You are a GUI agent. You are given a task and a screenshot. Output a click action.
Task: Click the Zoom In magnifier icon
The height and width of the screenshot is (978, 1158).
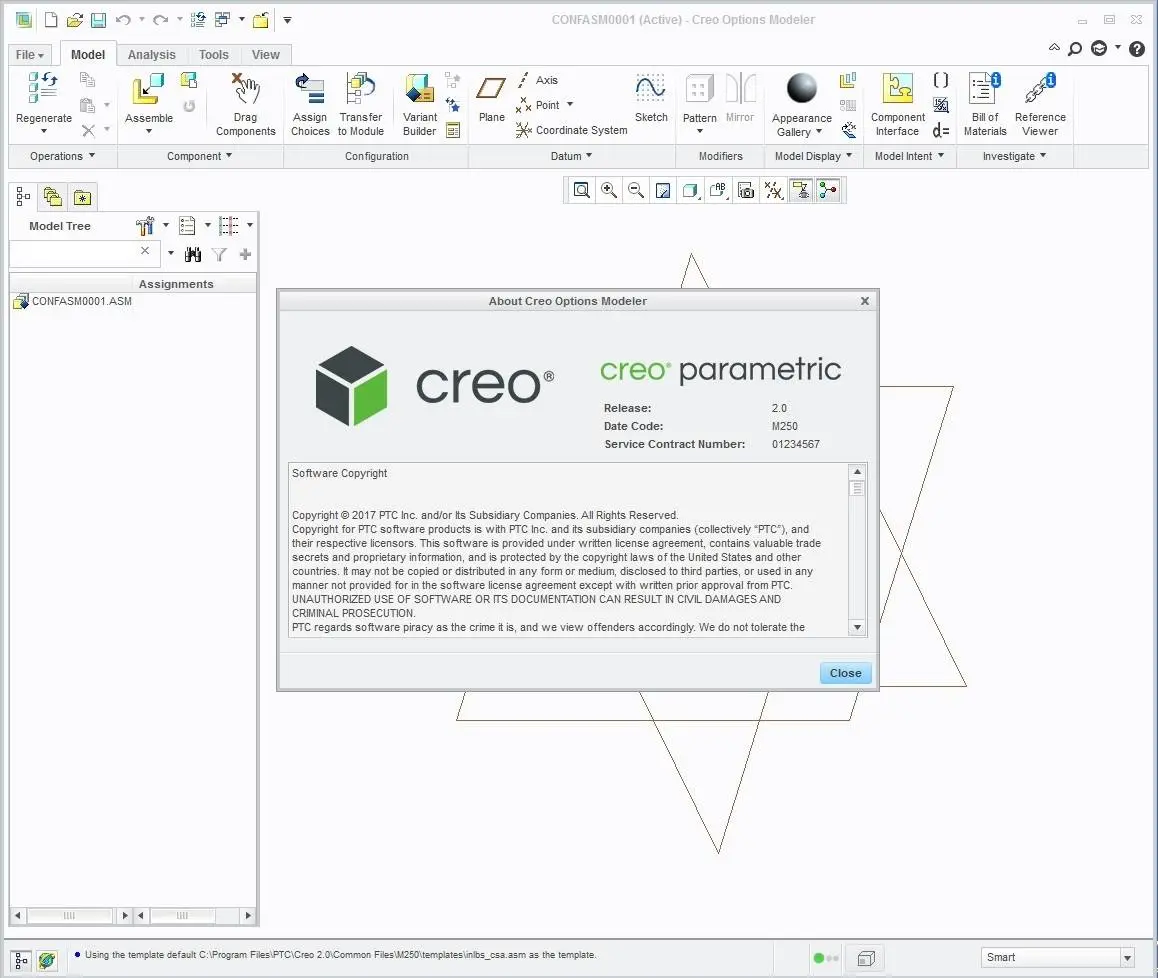[x=609, y=191]
